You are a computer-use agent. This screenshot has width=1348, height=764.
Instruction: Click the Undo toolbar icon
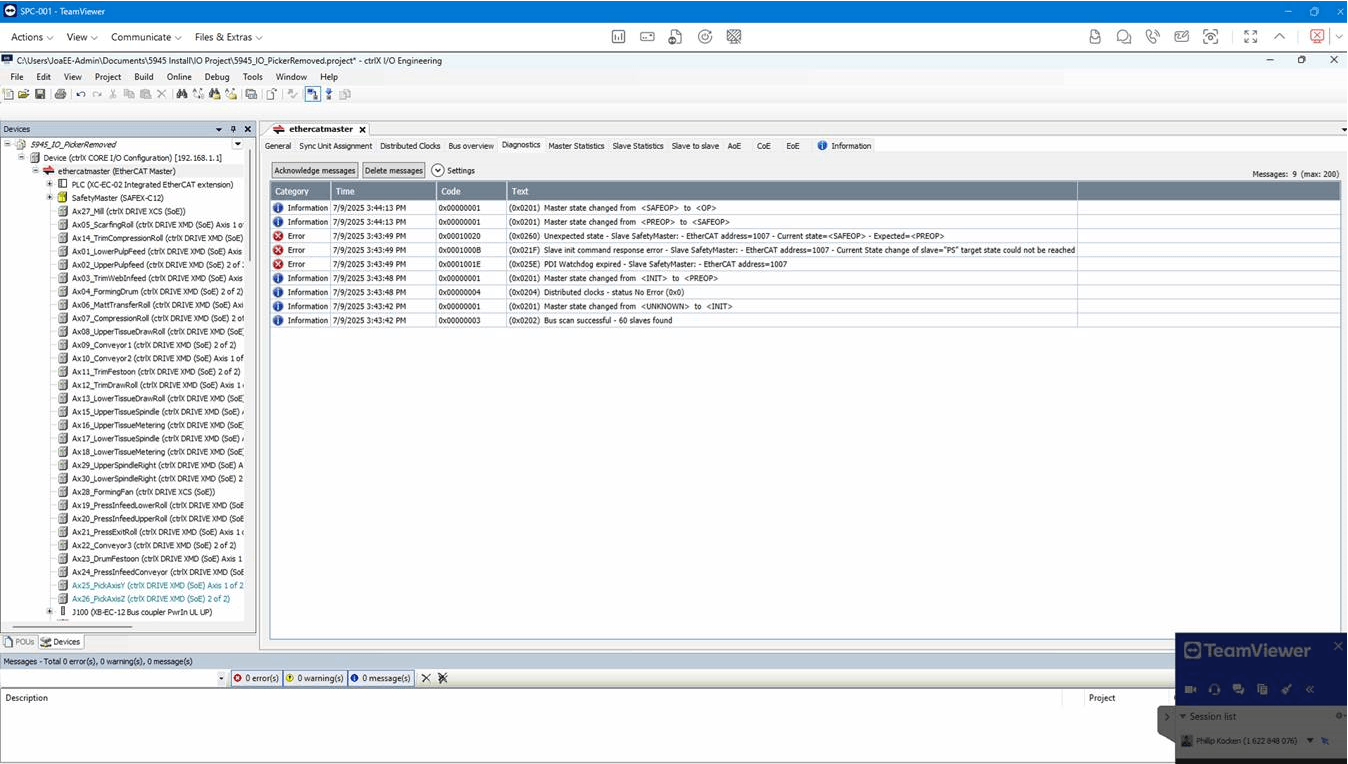[x=81, y=94]
